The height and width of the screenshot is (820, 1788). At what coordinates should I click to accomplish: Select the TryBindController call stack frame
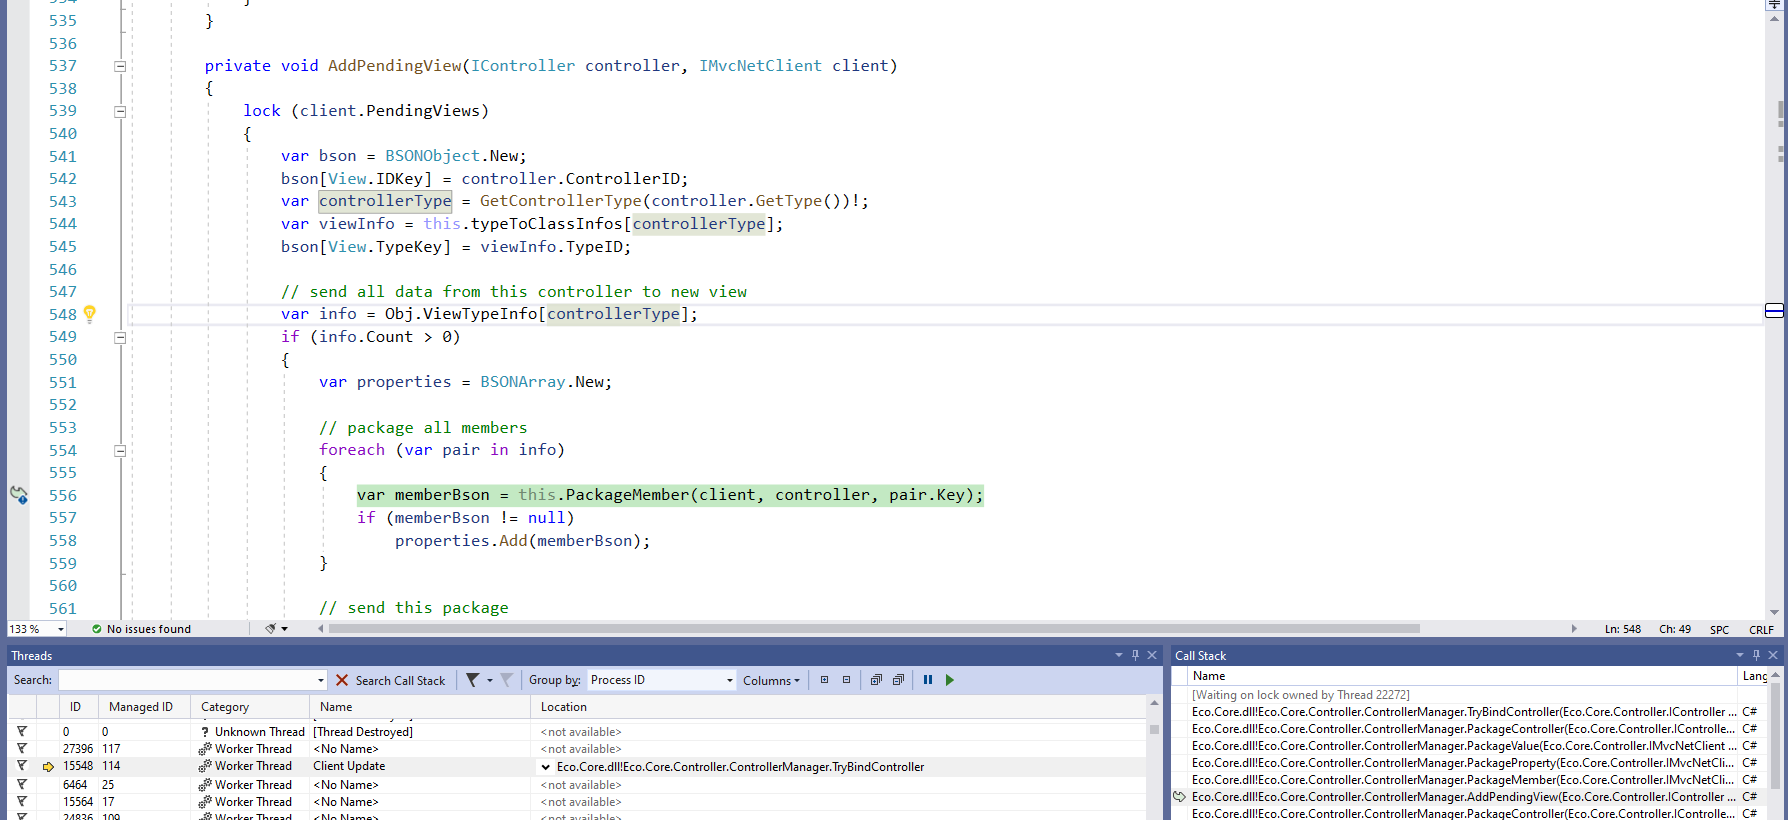point(1464,712)
